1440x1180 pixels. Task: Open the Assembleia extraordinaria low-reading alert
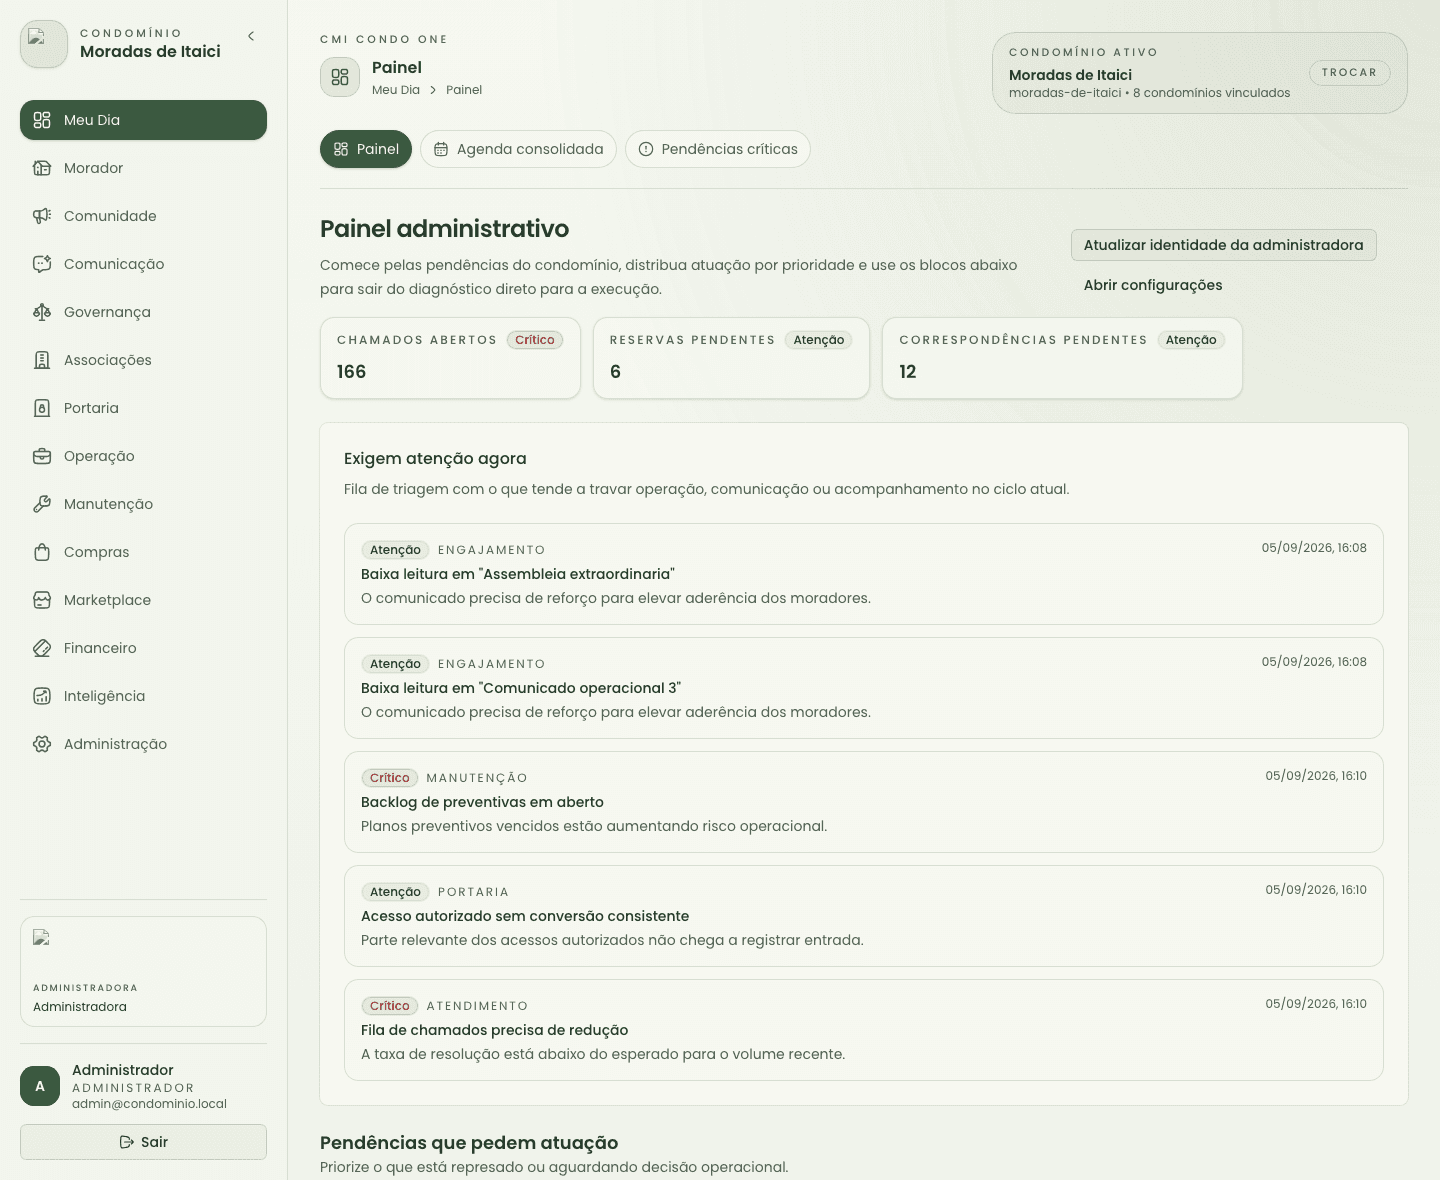point(864,574)
